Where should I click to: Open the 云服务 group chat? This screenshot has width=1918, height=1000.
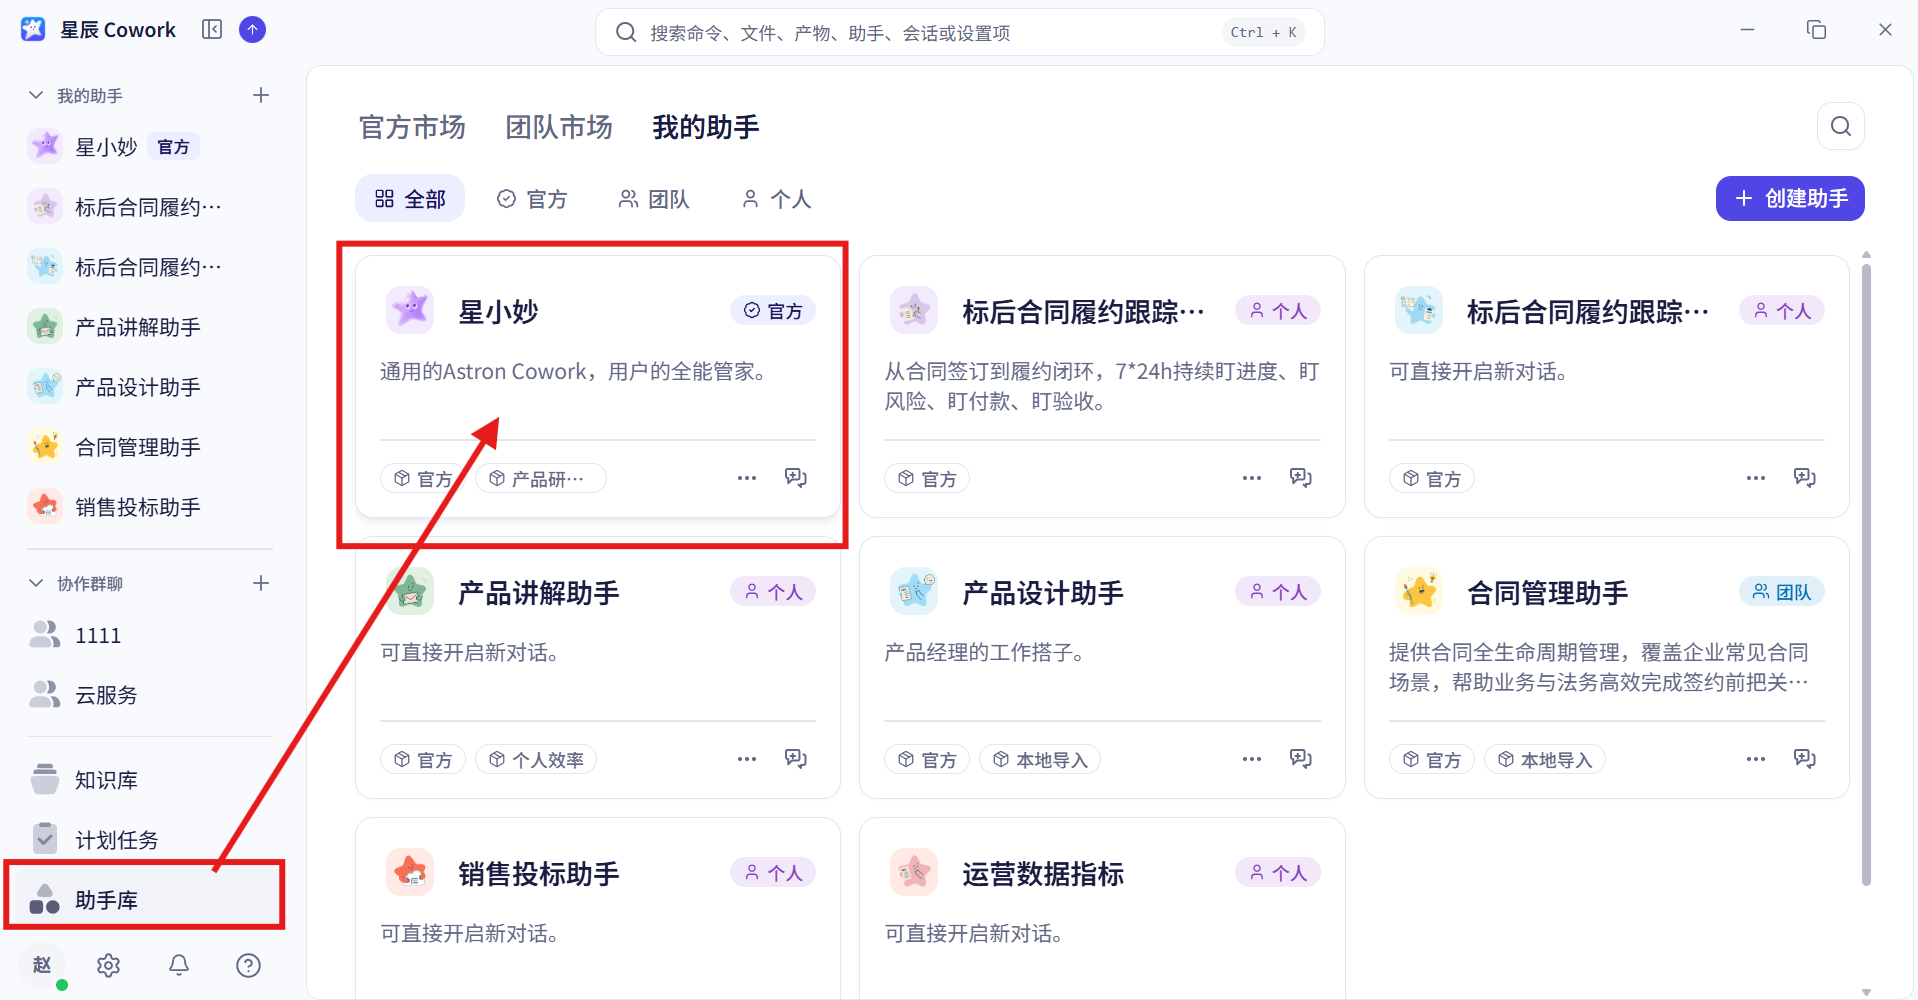tap(150, 695)
